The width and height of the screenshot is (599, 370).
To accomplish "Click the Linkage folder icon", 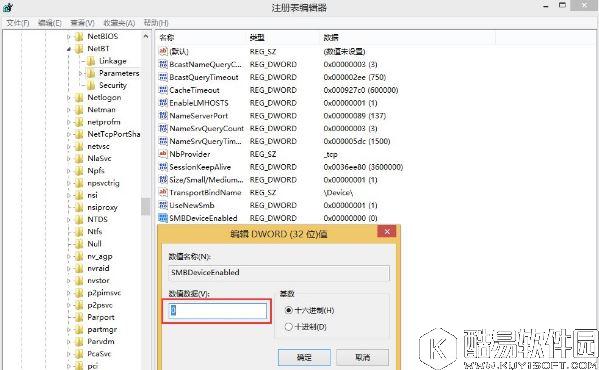I will point(91,61).
